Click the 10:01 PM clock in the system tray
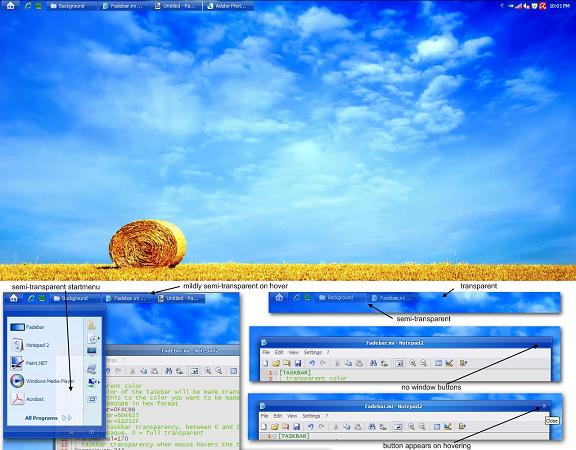576x450 pixels. tap(559, 6)
